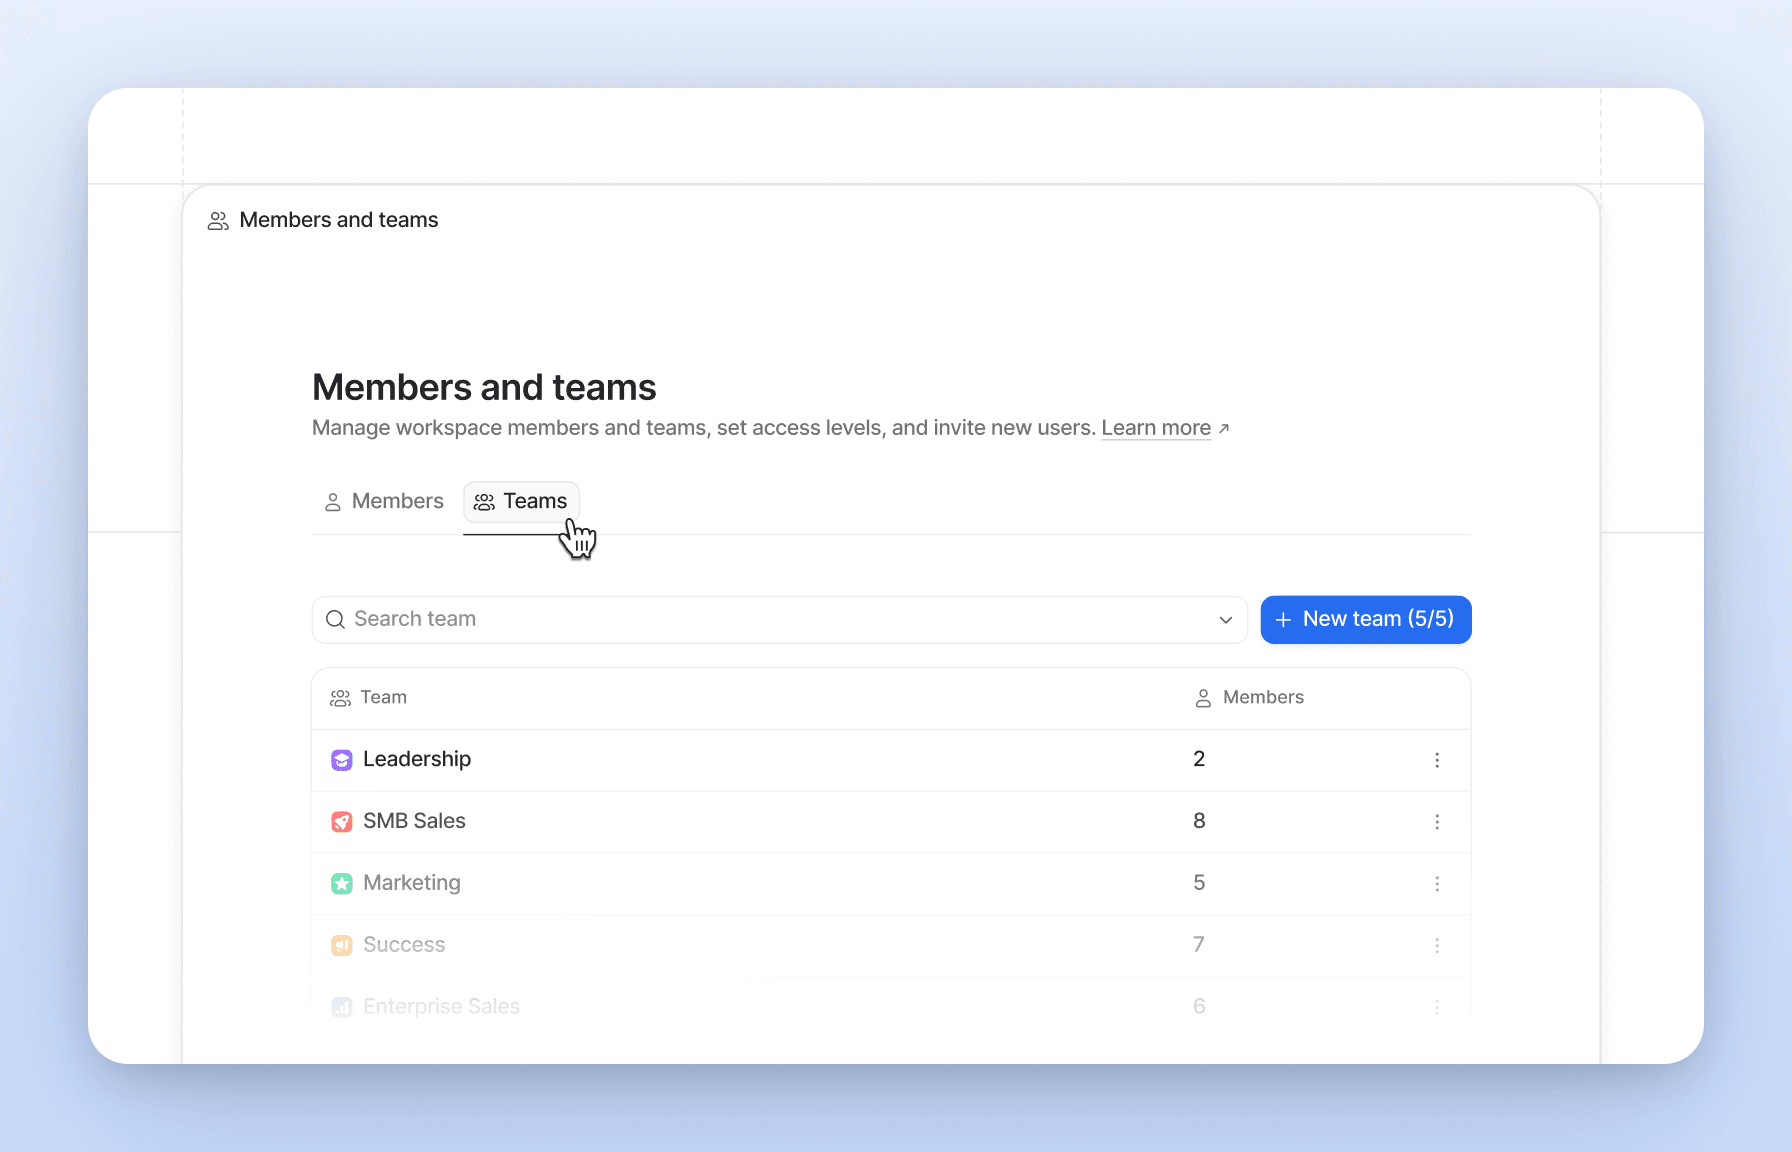Click the Marketing green star icon
This screenshot has height=1152, width=1792.
point(342,884)
